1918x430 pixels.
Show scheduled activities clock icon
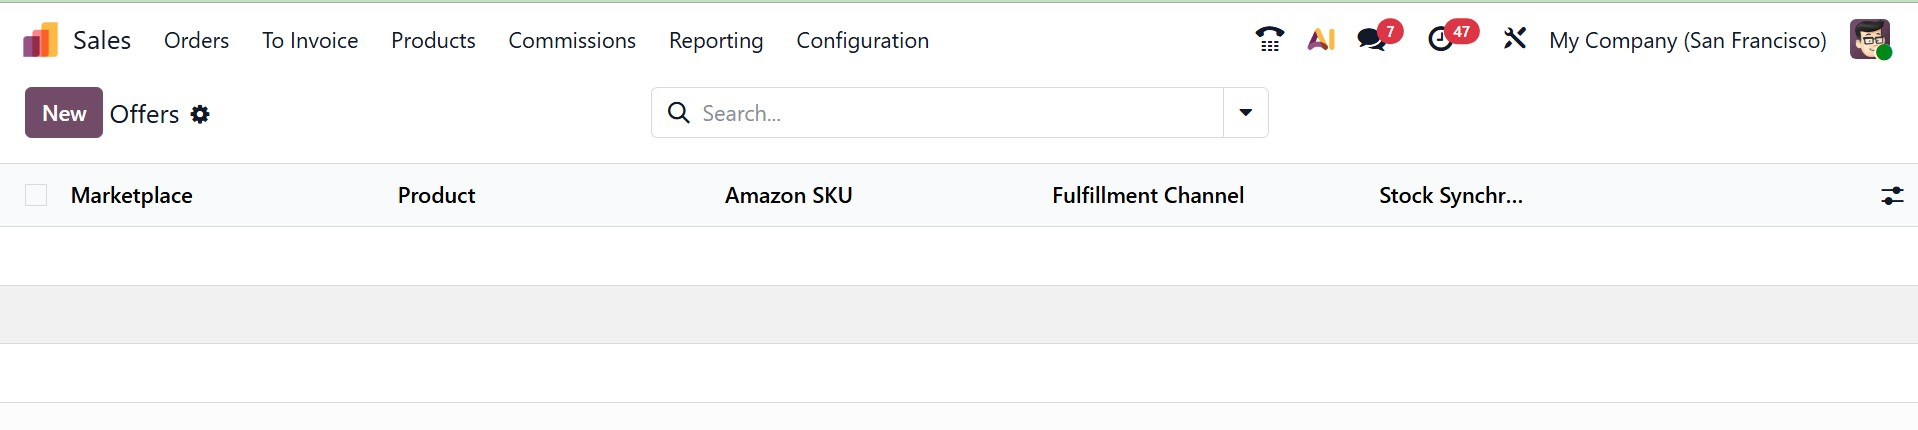pos(1441,40)
